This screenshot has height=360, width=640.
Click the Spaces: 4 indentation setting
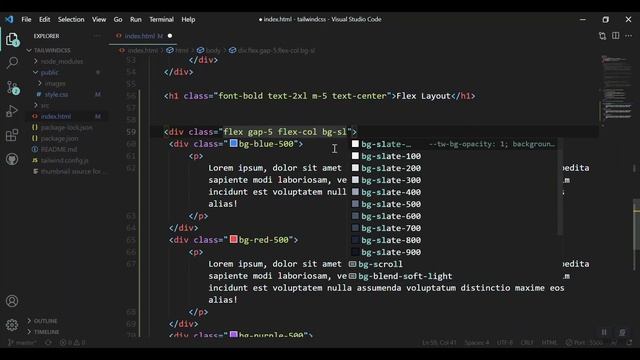pyautogui.click(x=477, y=343)
